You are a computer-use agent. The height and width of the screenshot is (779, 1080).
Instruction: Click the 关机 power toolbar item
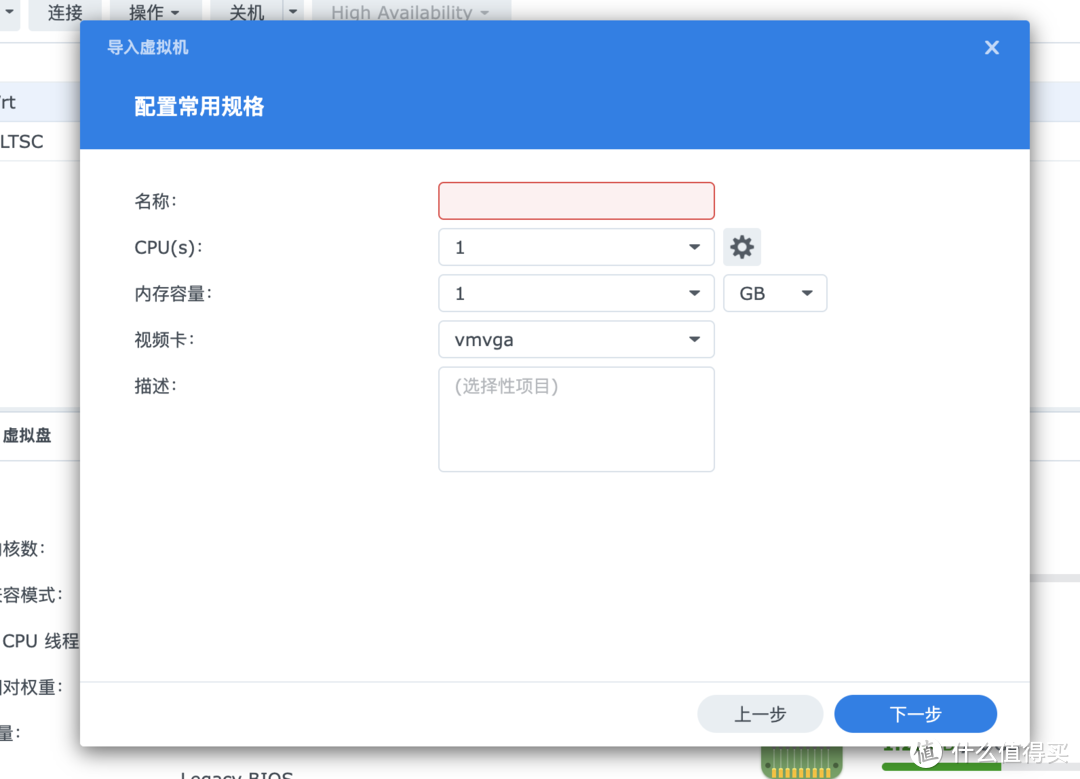pos(249,13)
